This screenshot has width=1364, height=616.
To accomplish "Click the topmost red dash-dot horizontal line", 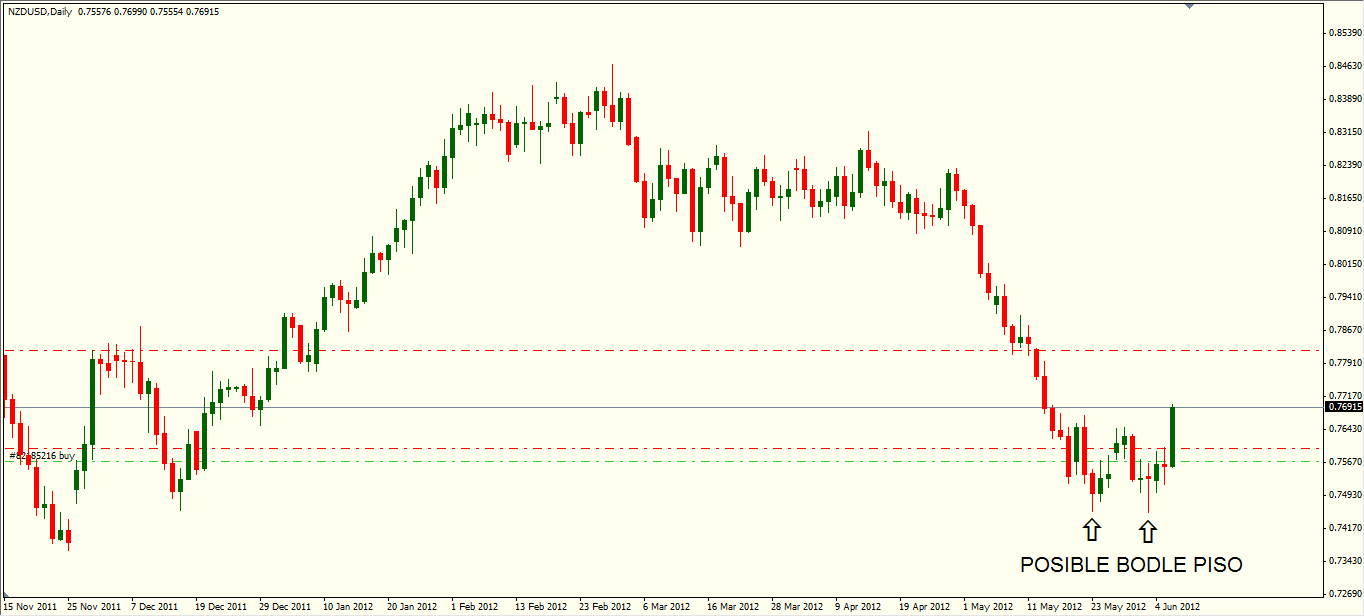I will coord(600,351).
